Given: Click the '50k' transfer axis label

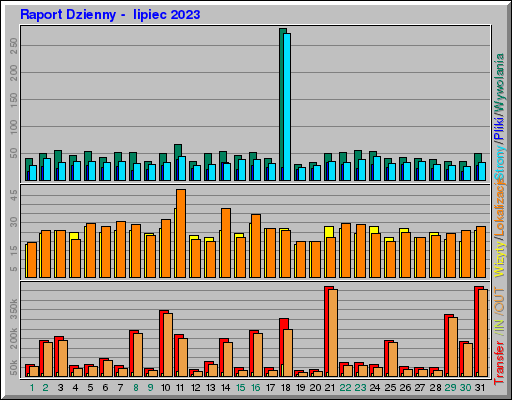Looking at the screenshot, I should coord(14,368).
